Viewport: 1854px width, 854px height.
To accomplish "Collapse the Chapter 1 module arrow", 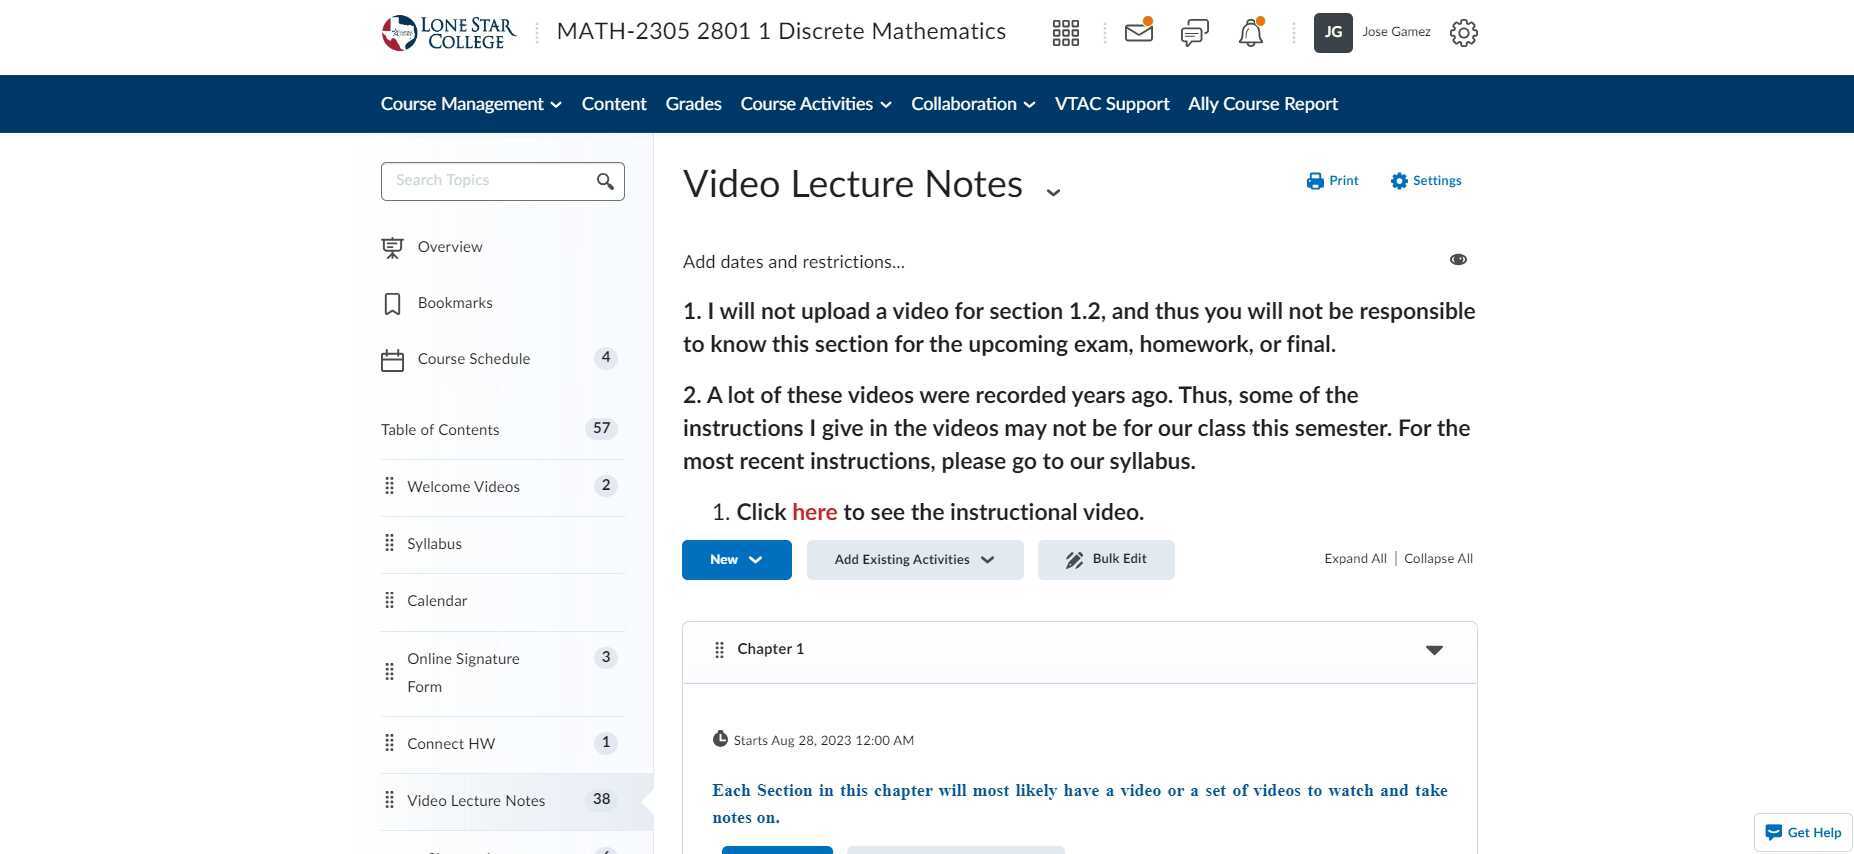I will click(1434, 650).
